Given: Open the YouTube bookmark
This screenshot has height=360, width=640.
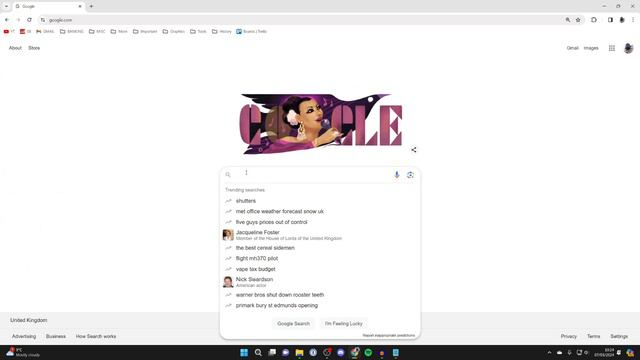Looking at the screenshot, I should point(9,31).
